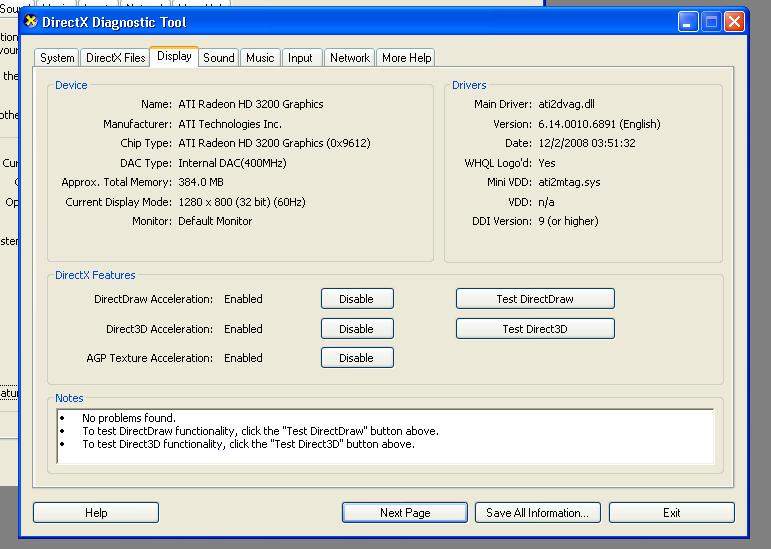This screenshot has width=771, height=549.
Task: Open the More Help tab
Action: click(407, 58)
